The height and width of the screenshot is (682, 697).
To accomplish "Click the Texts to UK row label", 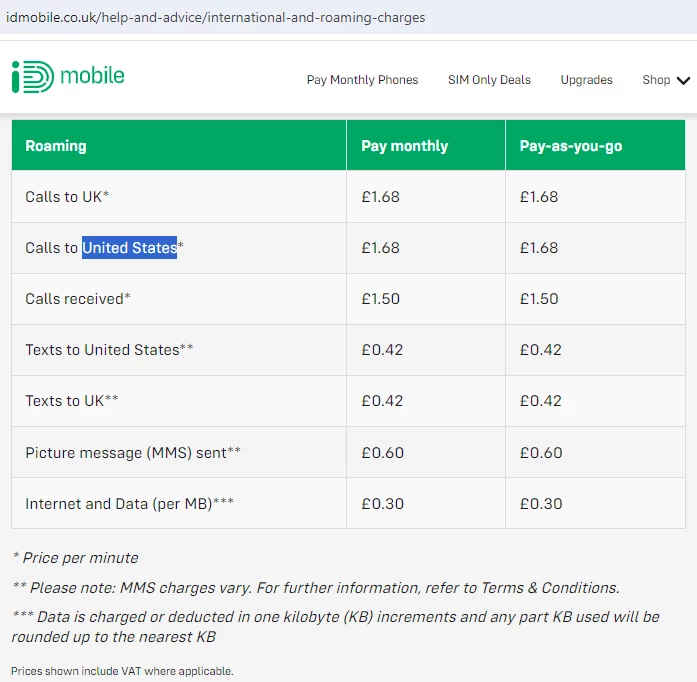I will point(71,401).
